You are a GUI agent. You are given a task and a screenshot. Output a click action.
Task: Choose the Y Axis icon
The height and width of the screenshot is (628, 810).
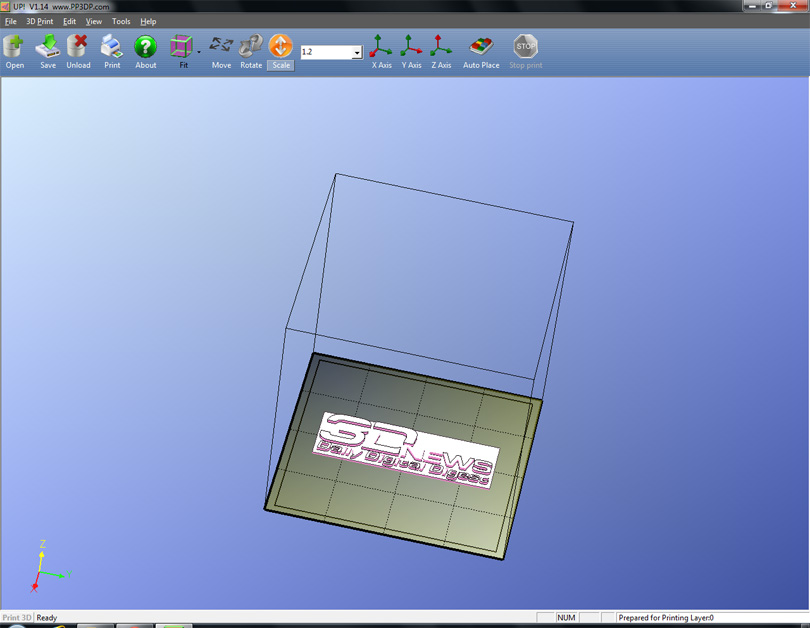pos(411,51)
